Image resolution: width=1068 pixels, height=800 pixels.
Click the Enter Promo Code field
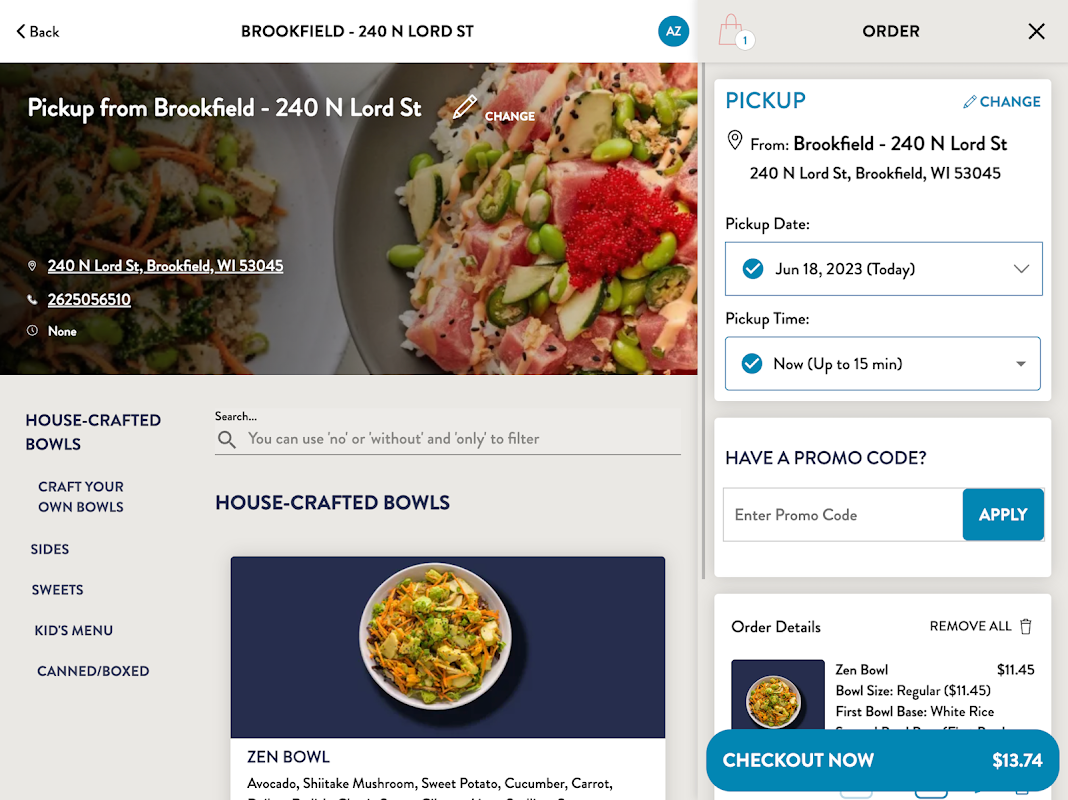click(843, 515)
